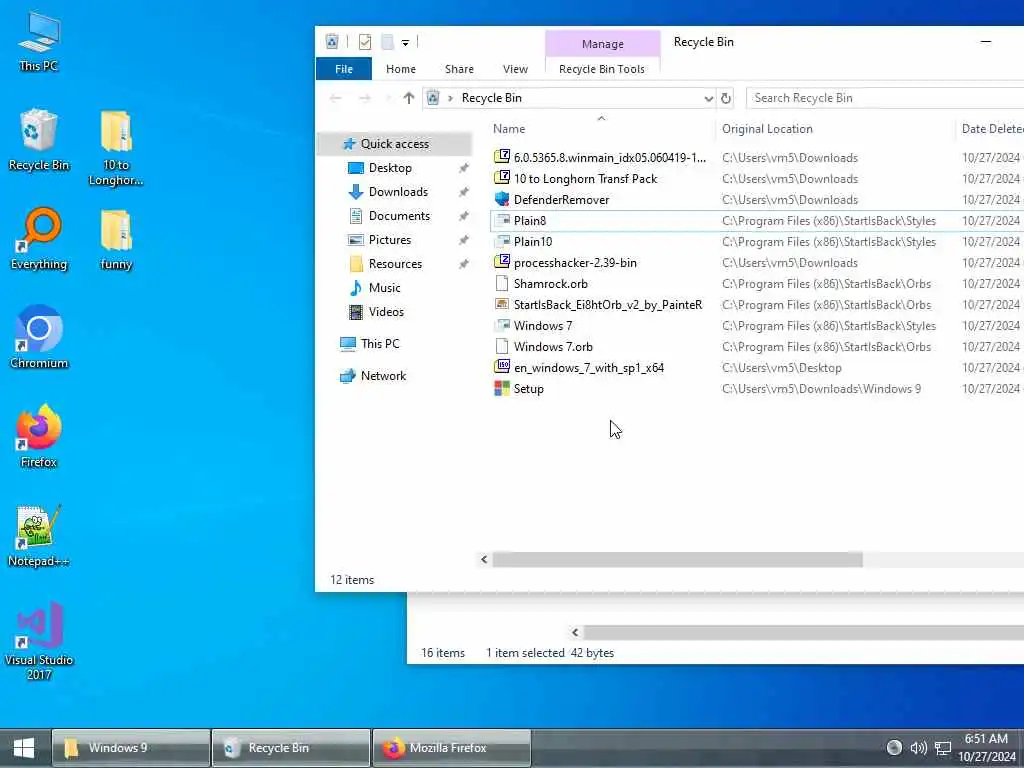This screenshot has width=1024, height=768.
Task: Open Customize Quick Access Toolbar dropdown
Action: click(406, 43)
